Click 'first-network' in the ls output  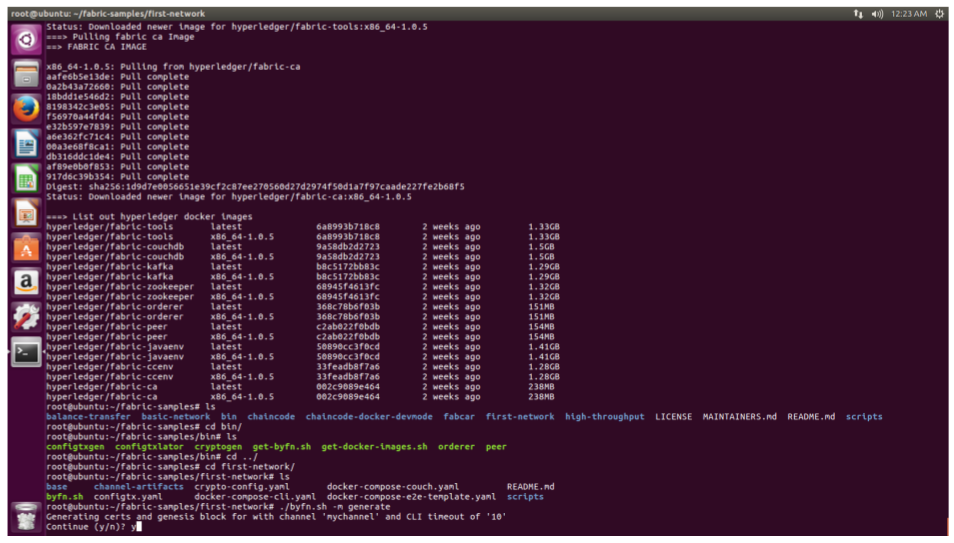(520, 416)
